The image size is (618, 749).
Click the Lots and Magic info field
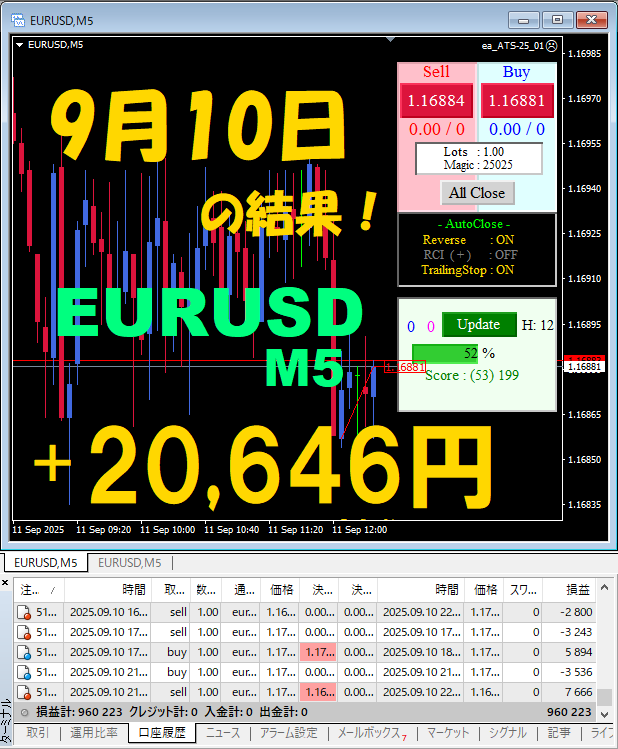[x=479, y=159]
